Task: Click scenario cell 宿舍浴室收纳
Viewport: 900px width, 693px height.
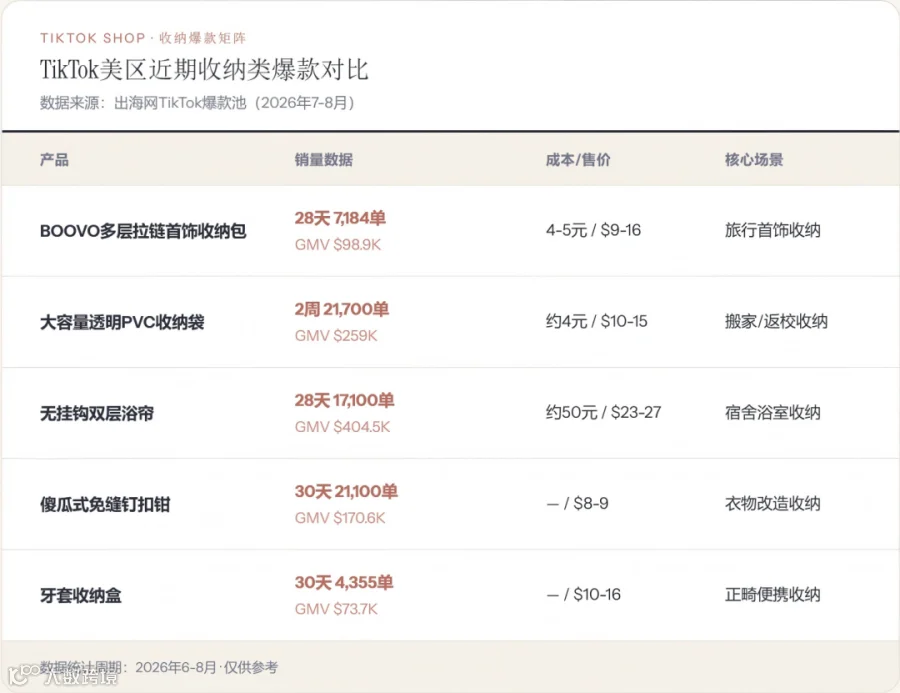Action: click(773, 412)
